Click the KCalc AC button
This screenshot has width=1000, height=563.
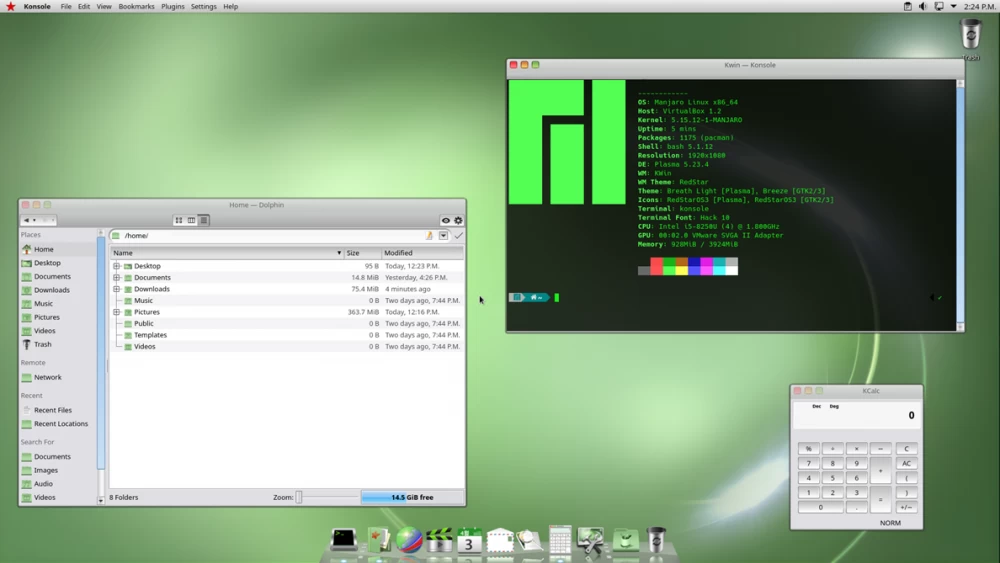(906, 464)
